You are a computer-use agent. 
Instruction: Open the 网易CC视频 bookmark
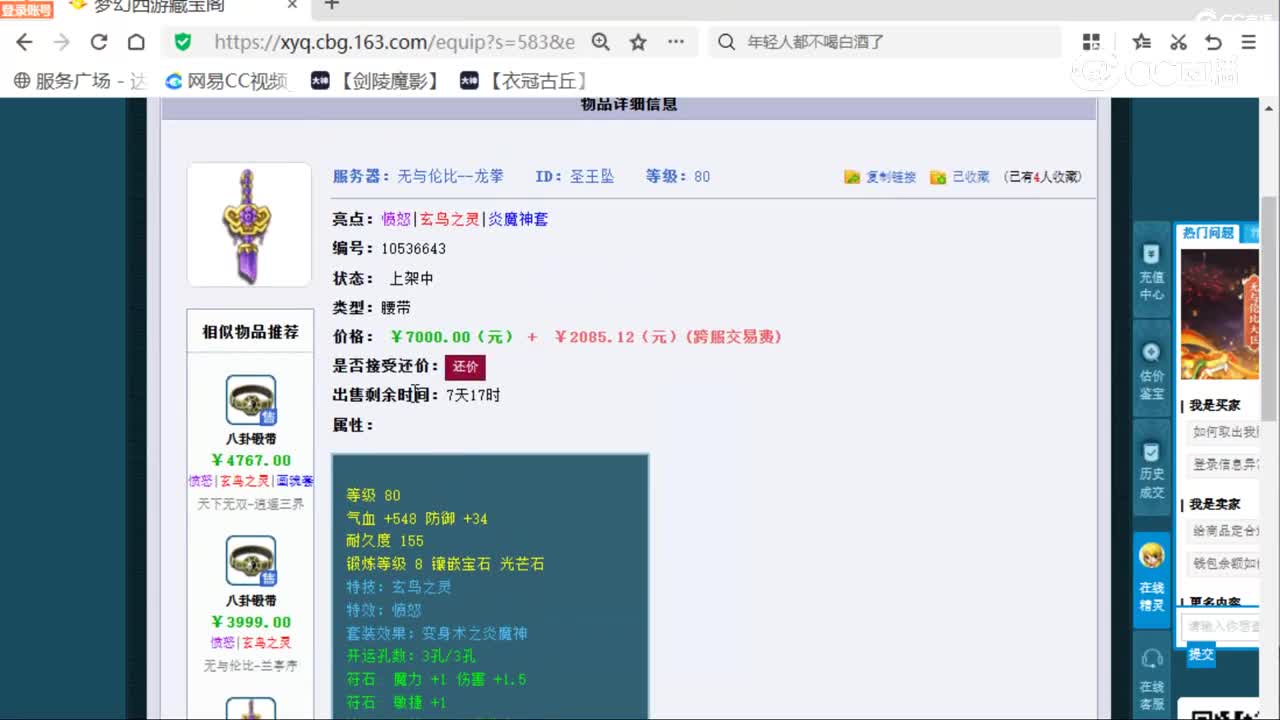(227, 81)
